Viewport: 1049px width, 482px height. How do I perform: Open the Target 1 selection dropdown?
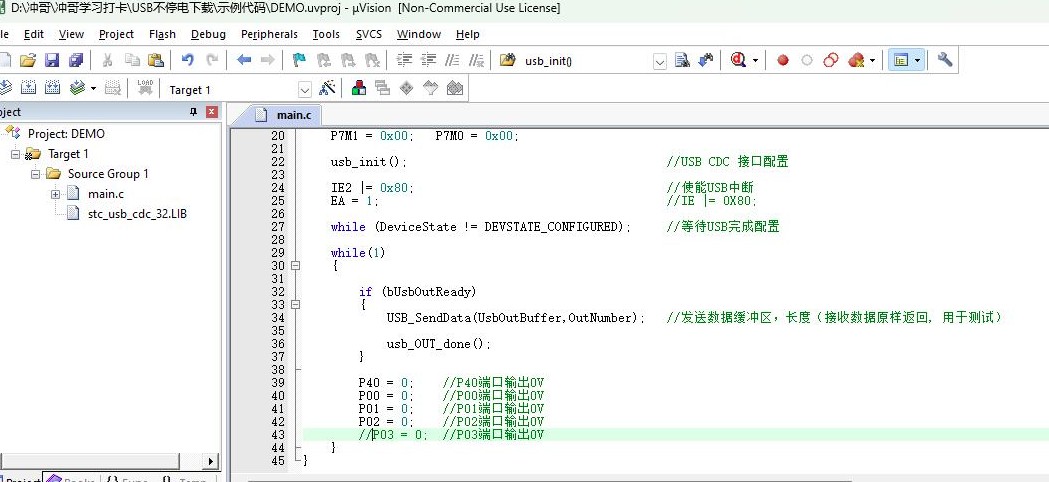coord(304,90)
